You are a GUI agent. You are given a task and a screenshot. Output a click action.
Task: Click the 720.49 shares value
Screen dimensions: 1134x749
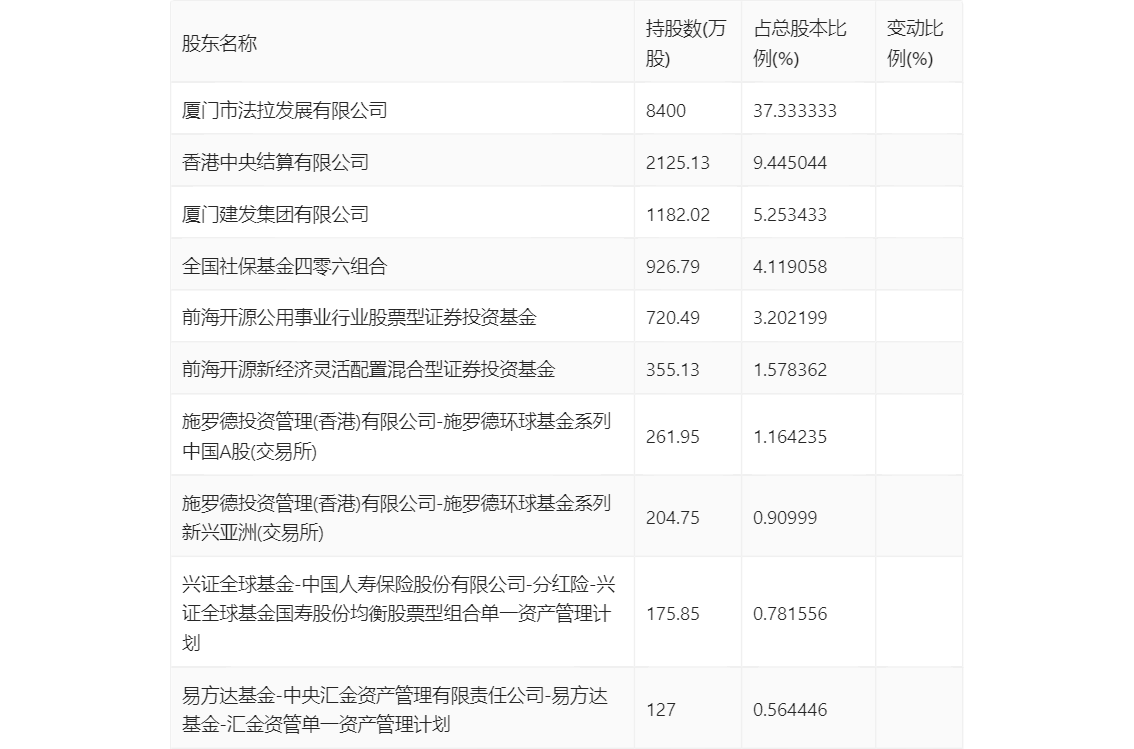pyautogui.click(x=673, y=317)
